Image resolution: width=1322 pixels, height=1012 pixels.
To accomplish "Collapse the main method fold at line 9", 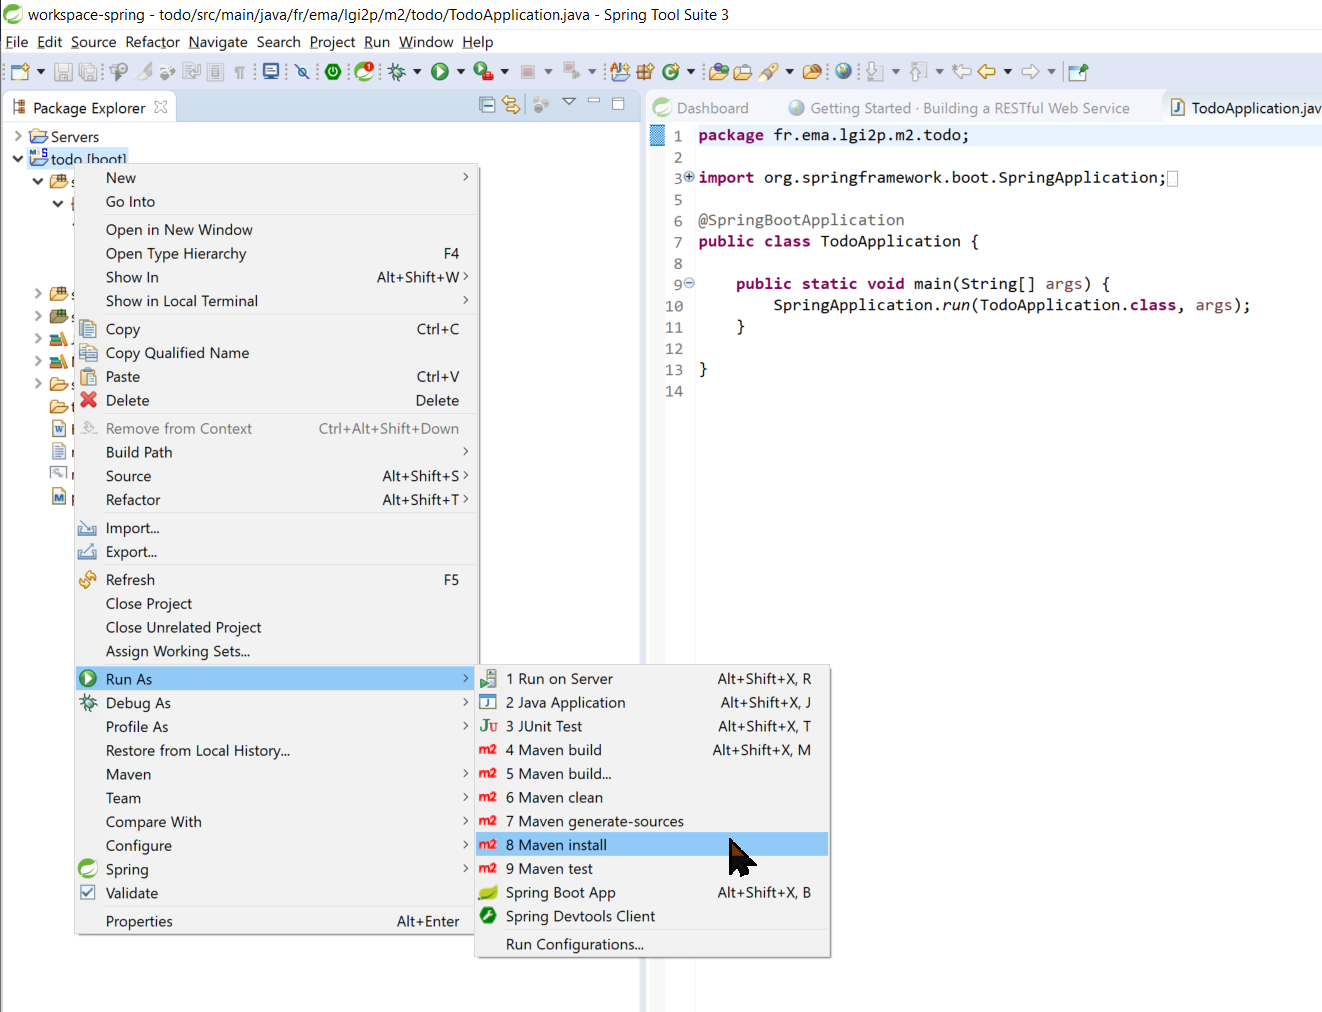I will click(x=689, y=283).
